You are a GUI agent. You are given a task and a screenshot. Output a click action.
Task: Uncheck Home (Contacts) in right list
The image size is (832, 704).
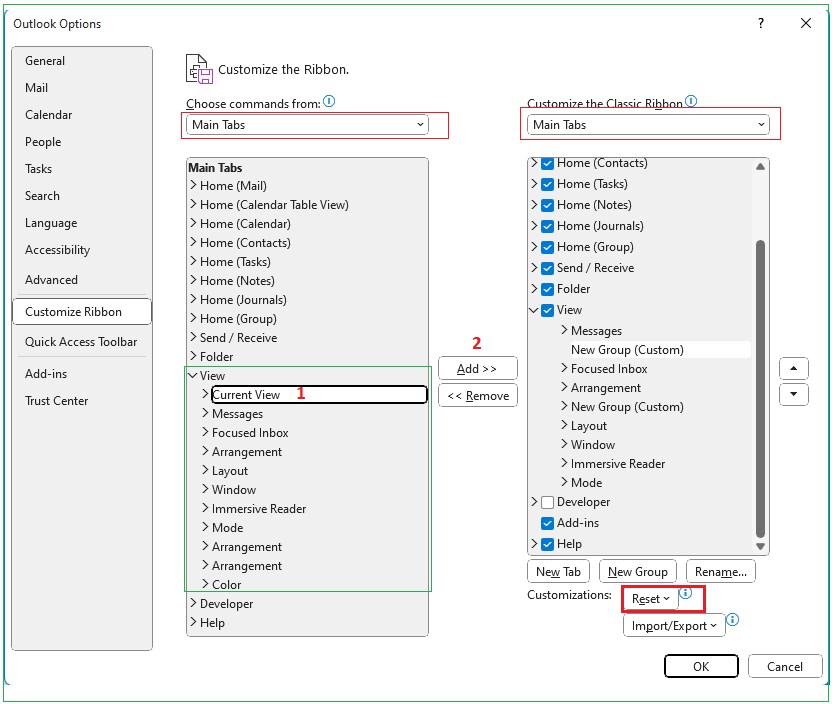[548, 163]
